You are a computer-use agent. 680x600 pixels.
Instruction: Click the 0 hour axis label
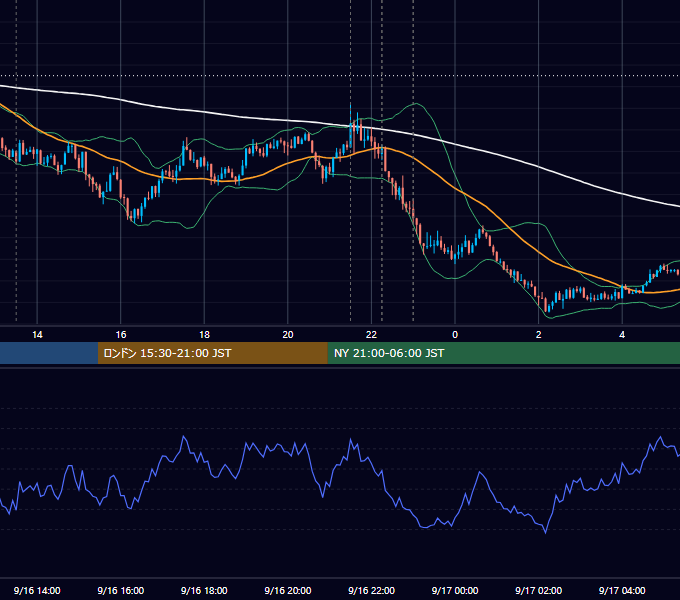[455, 335]
